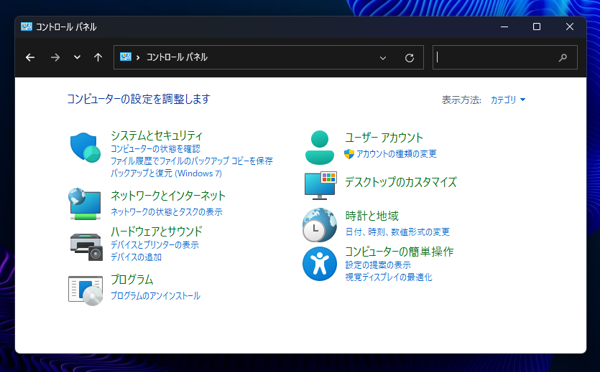
Task: Open the Clock and Region globe-clock icon
Action: [x=320, y=225]
